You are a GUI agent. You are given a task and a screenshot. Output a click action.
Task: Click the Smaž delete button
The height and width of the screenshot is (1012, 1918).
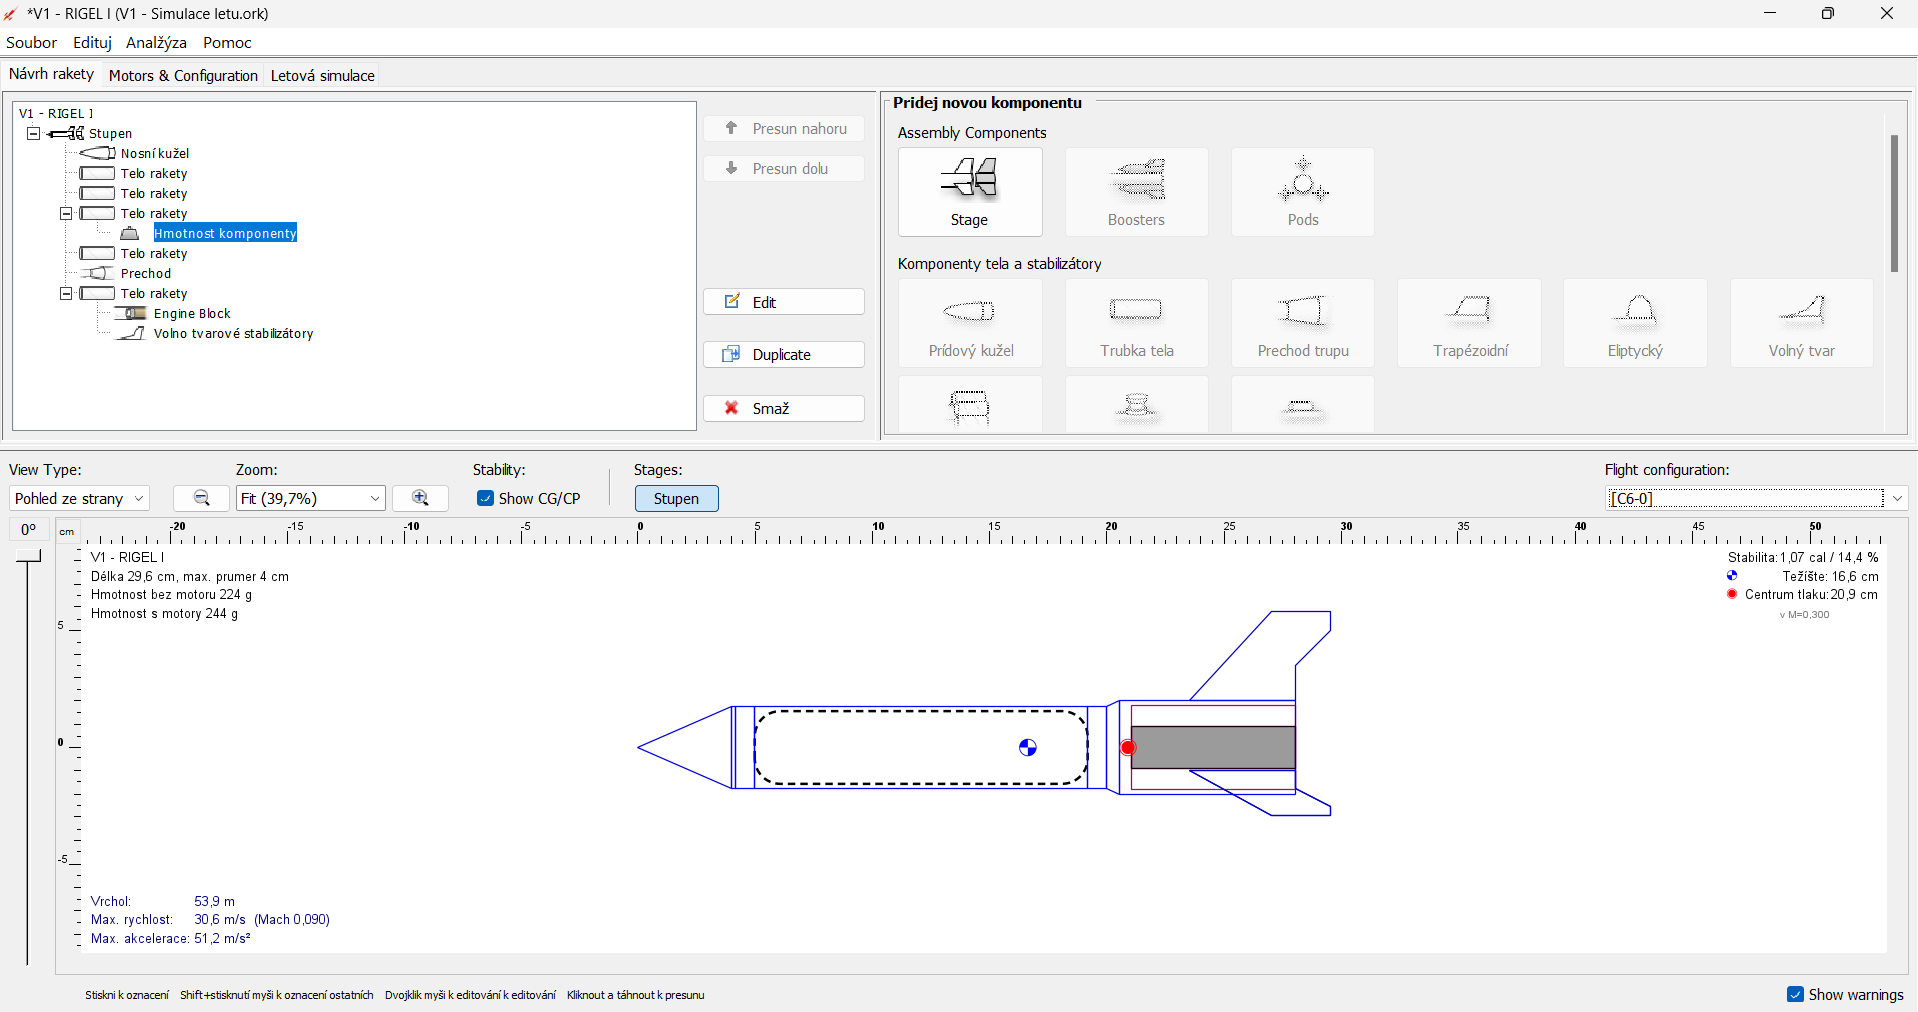click(783, 408)
